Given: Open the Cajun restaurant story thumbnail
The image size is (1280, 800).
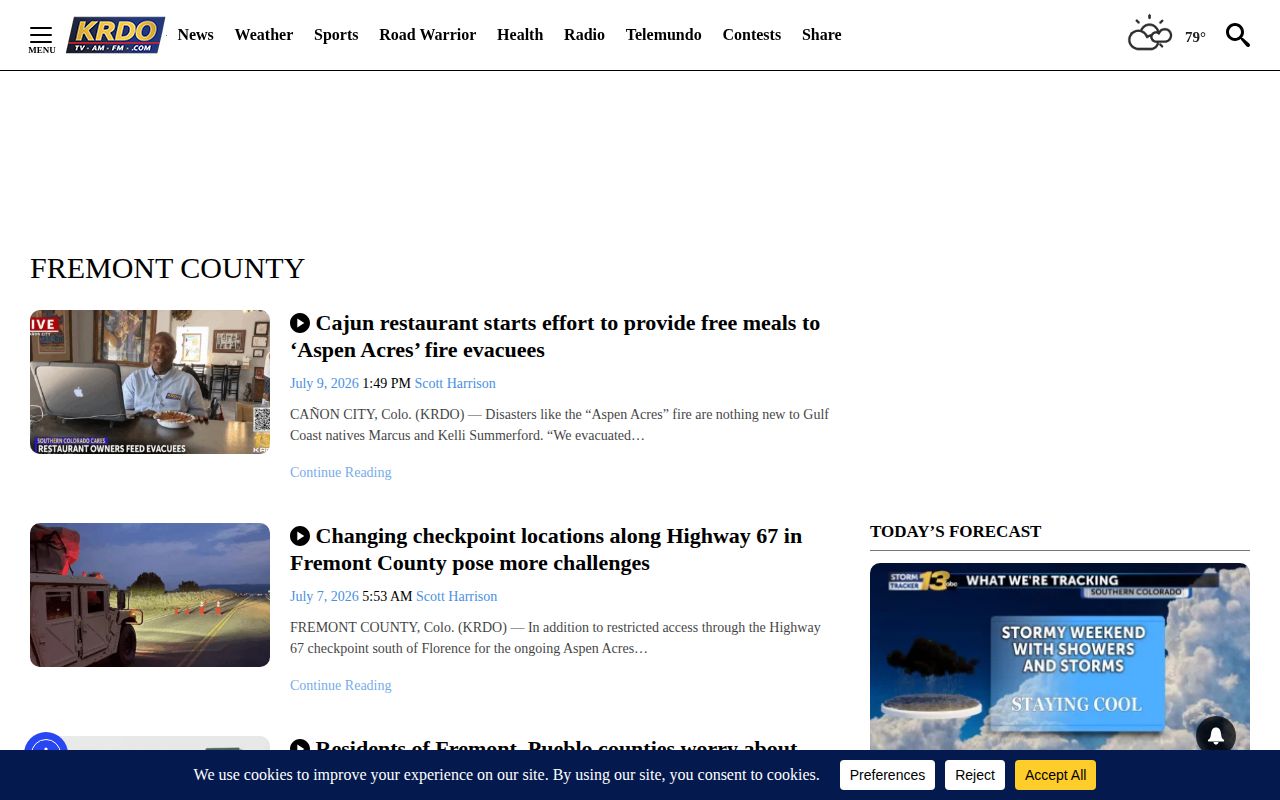Looking at the screenshot, I should (150, 382).
